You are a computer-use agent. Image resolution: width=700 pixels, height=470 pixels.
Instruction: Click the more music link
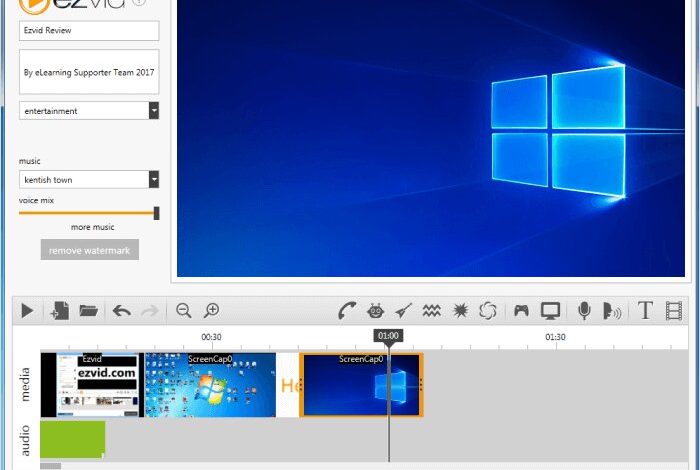click(92, 227)
